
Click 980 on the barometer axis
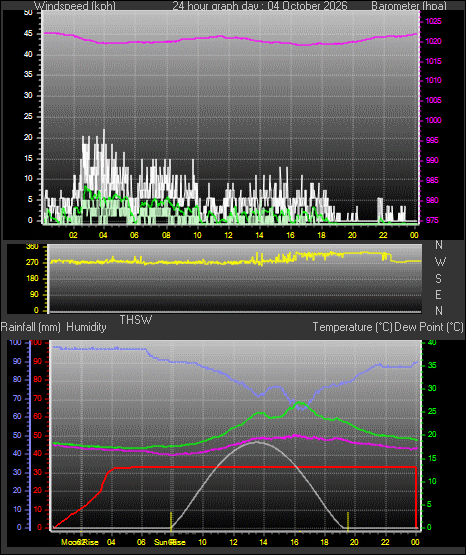(432, 200)
